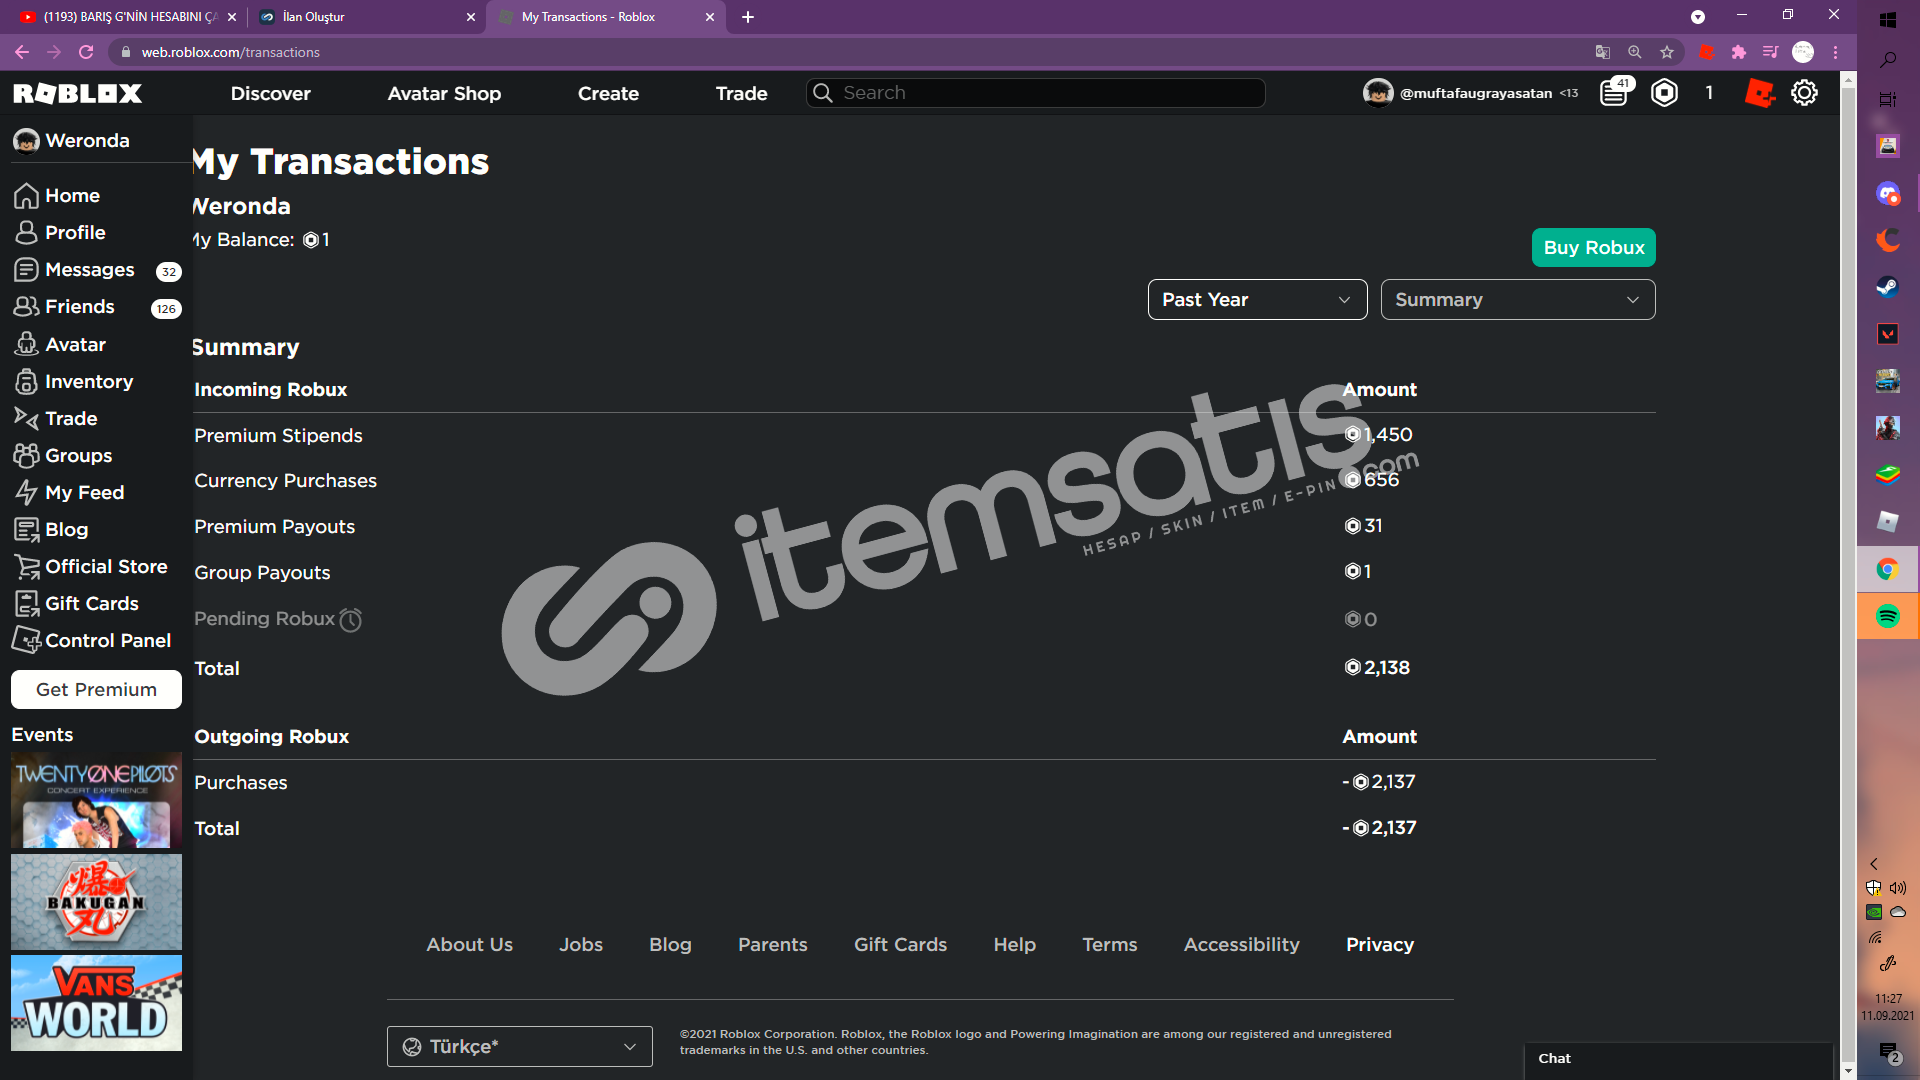Open Spotify from the taskbar
Viewport: 1920px width, 1080px height.
pyautogui.click(x=1888, y=616)
